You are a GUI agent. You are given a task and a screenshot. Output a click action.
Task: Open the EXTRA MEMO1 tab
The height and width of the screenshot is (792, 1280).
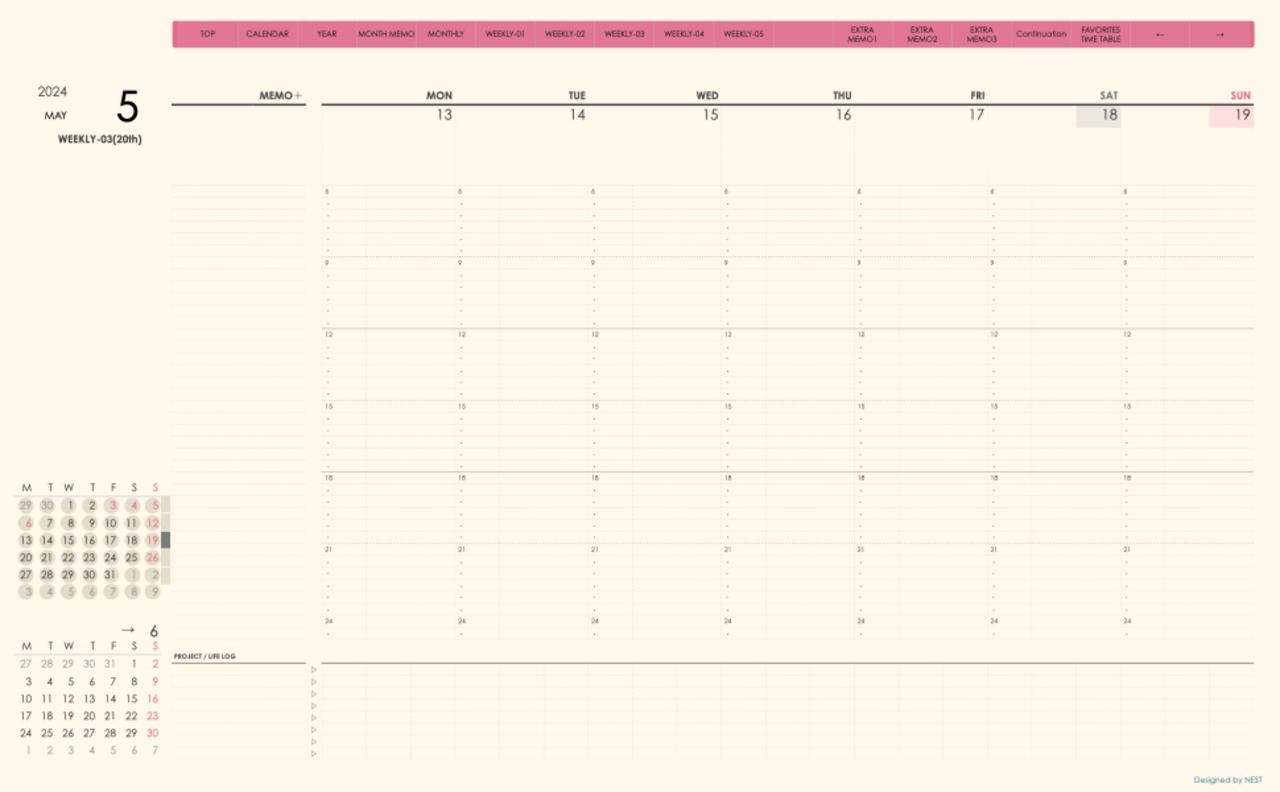point(862,34)
